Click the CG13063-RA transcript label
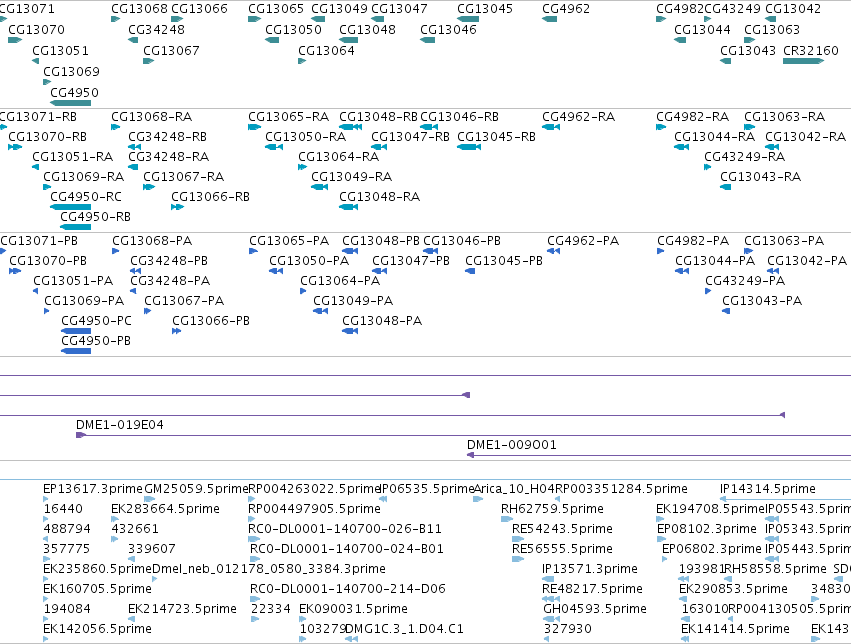The width and height of the screenshot is (851, 644). (784, 117)
